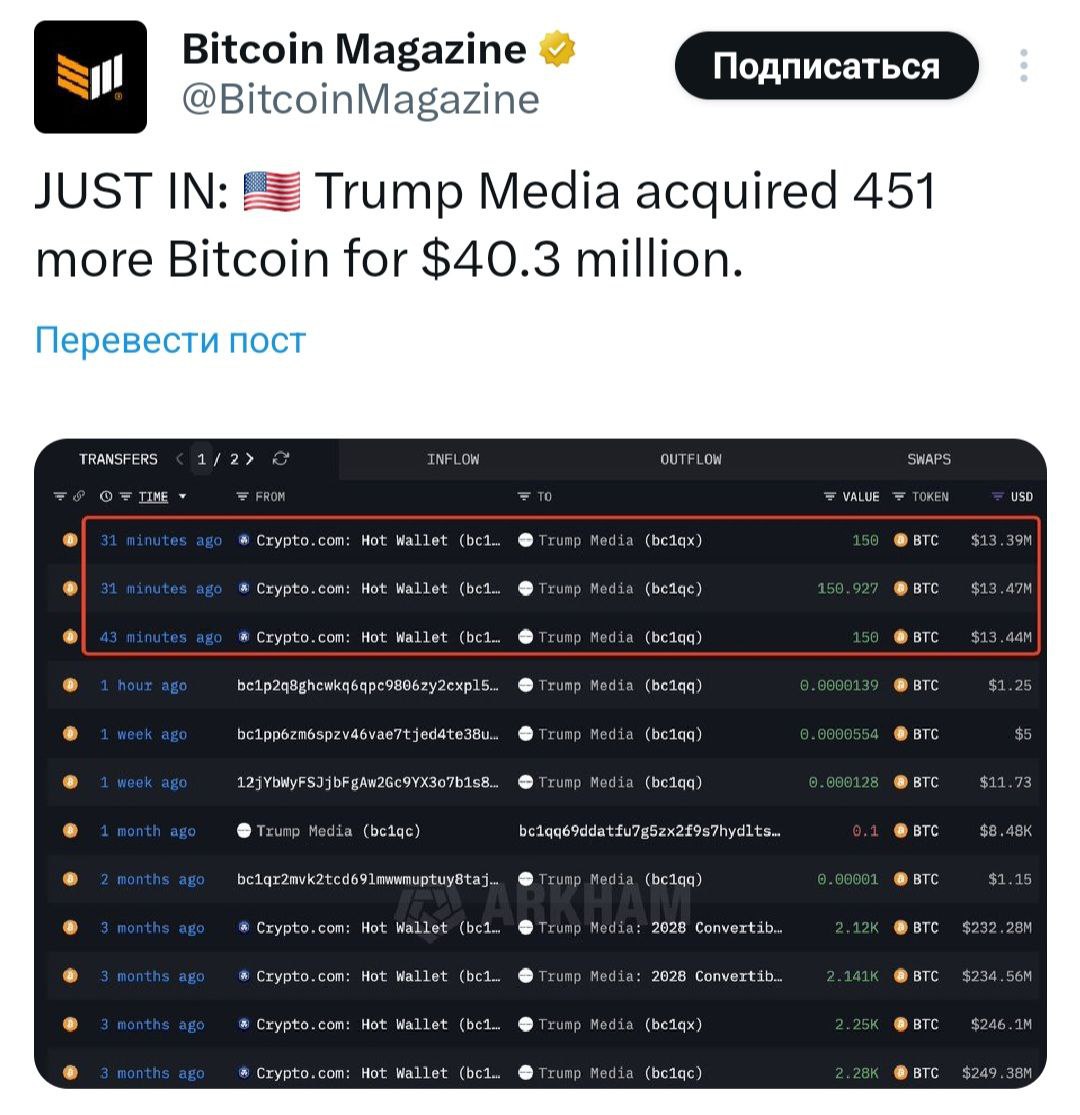Click the refresh transfers icon
This screenshot has height=1115, width=1080.
point(281,460)
